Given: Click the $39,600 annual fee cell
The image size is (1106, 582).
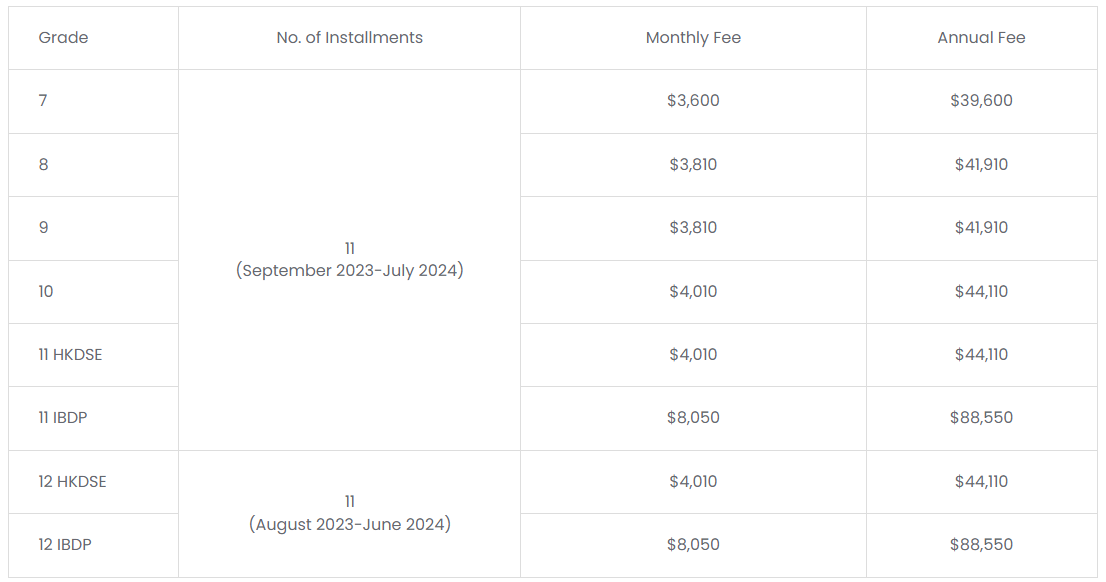Looking at the screenshot, I should [x=981, y=101].
